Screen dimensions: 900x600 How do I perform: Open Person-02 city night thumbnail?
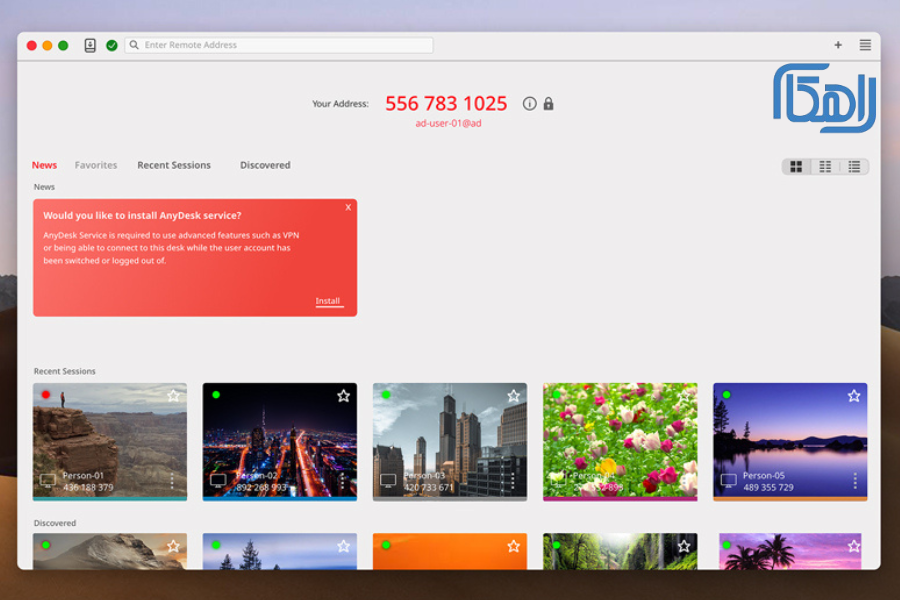point(280,442)
